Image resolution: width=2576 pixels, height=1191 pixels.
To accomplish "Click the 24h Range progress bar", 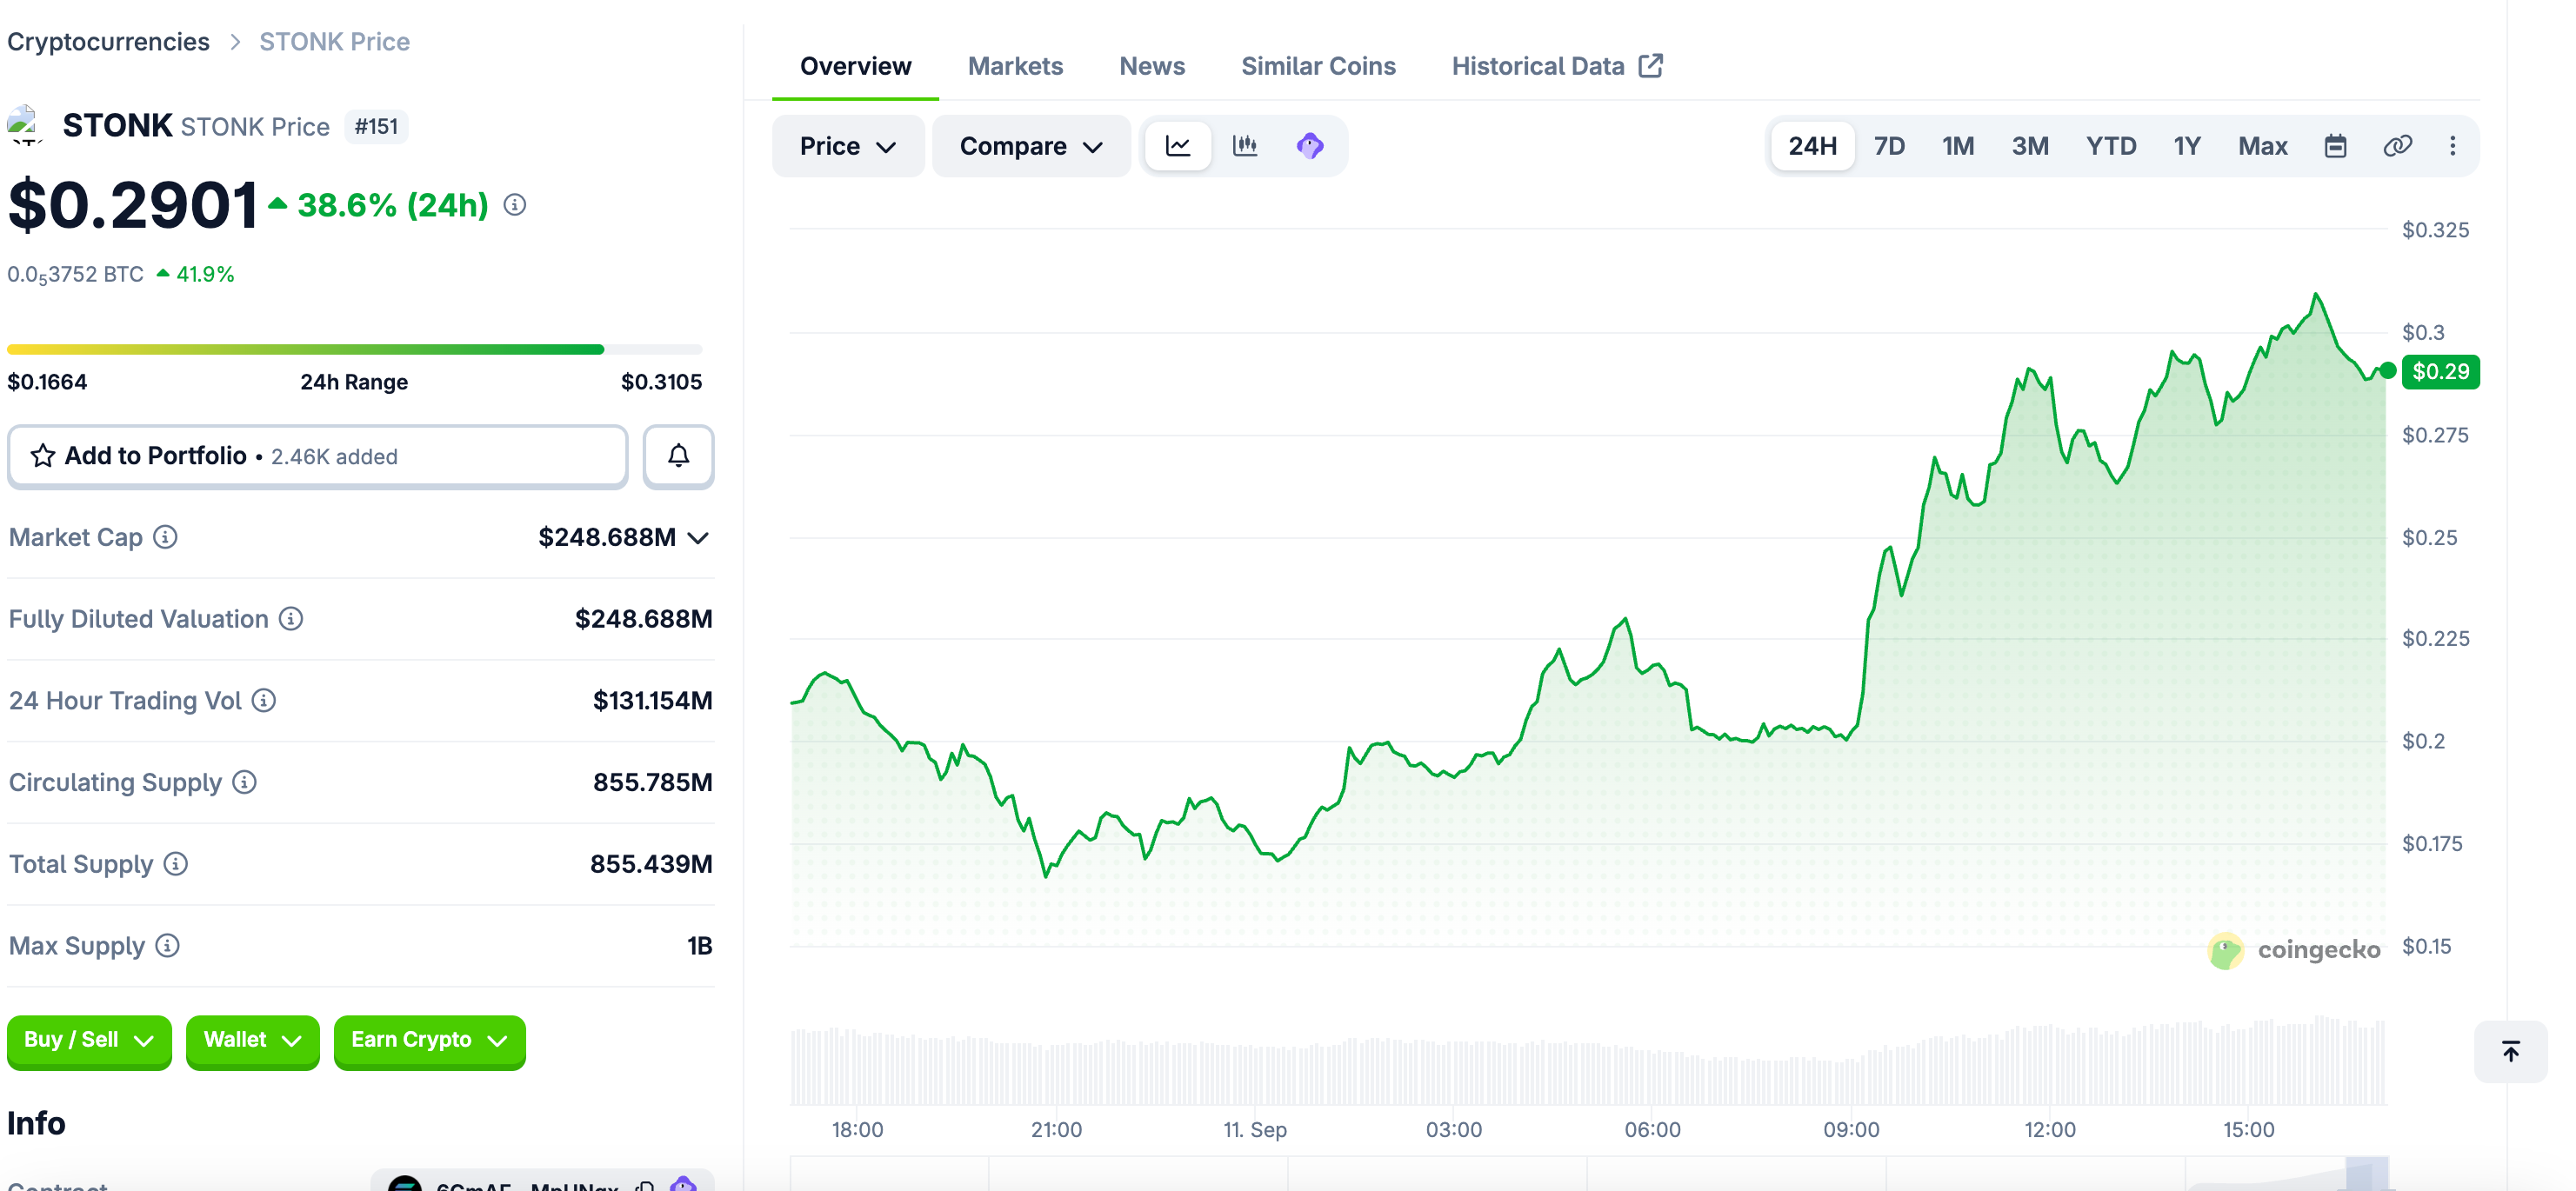I will coord(354,349).
